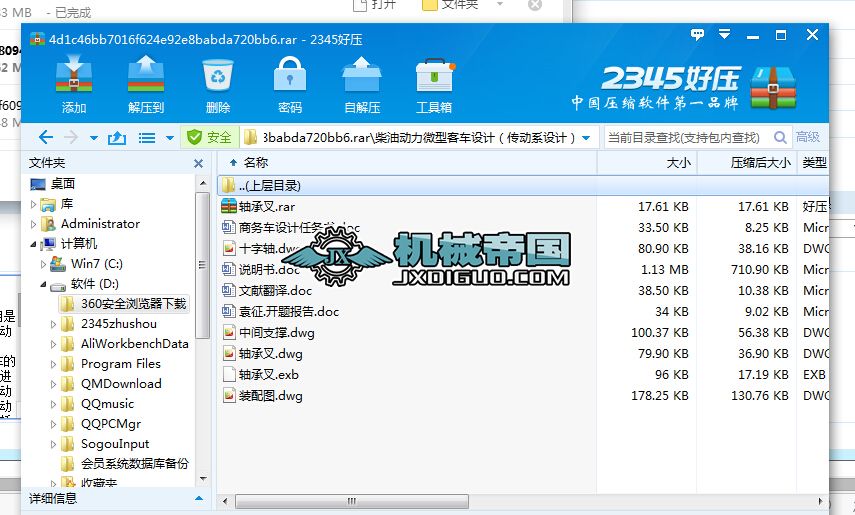The height and width of the screenshot is (515, 855).
Task: Open 文件夹 dropdown in background window
Action: tap(499, 4)
